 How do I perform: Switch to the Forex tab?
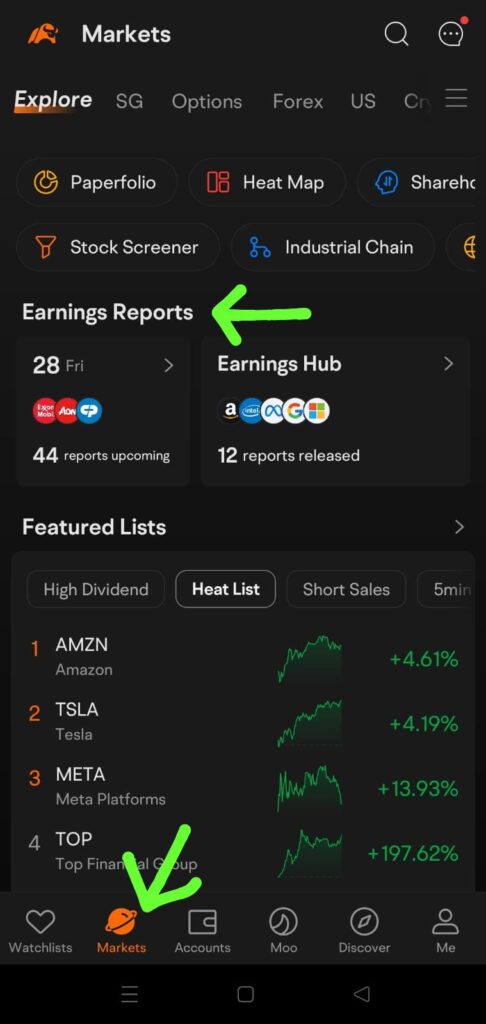(x=298, y=102)
